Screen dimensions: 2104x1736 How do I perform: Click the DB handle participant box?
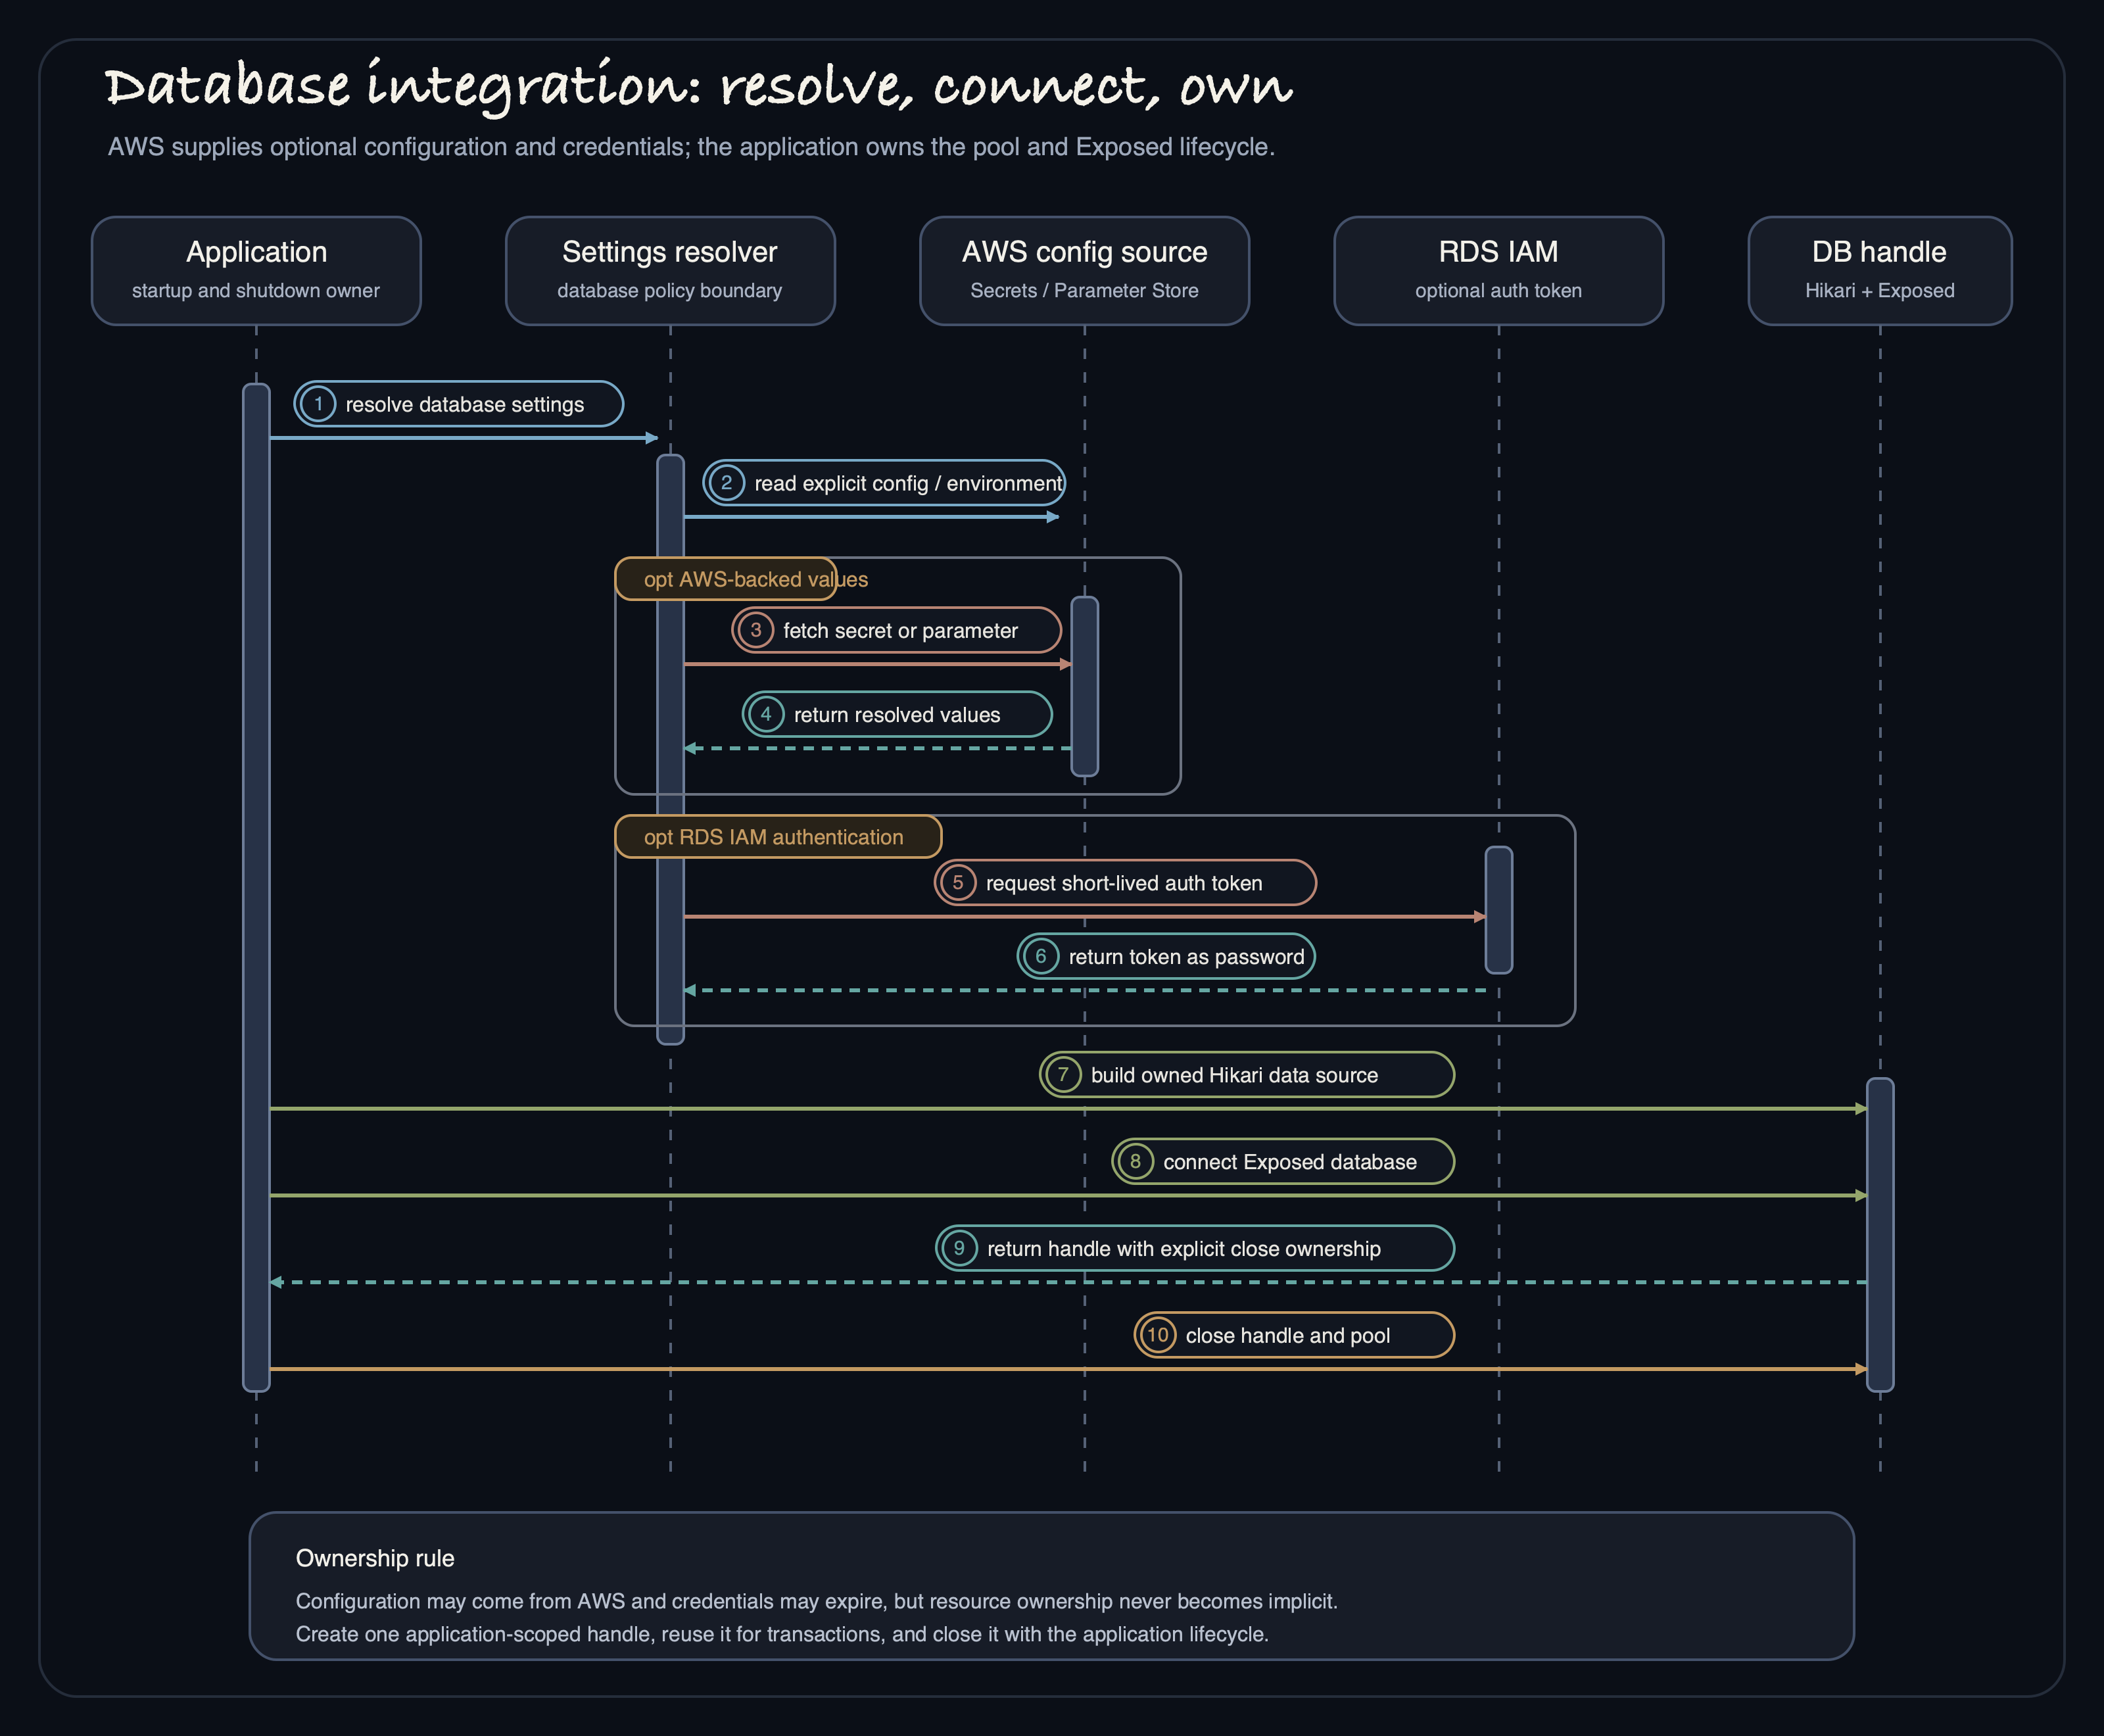1880,271
